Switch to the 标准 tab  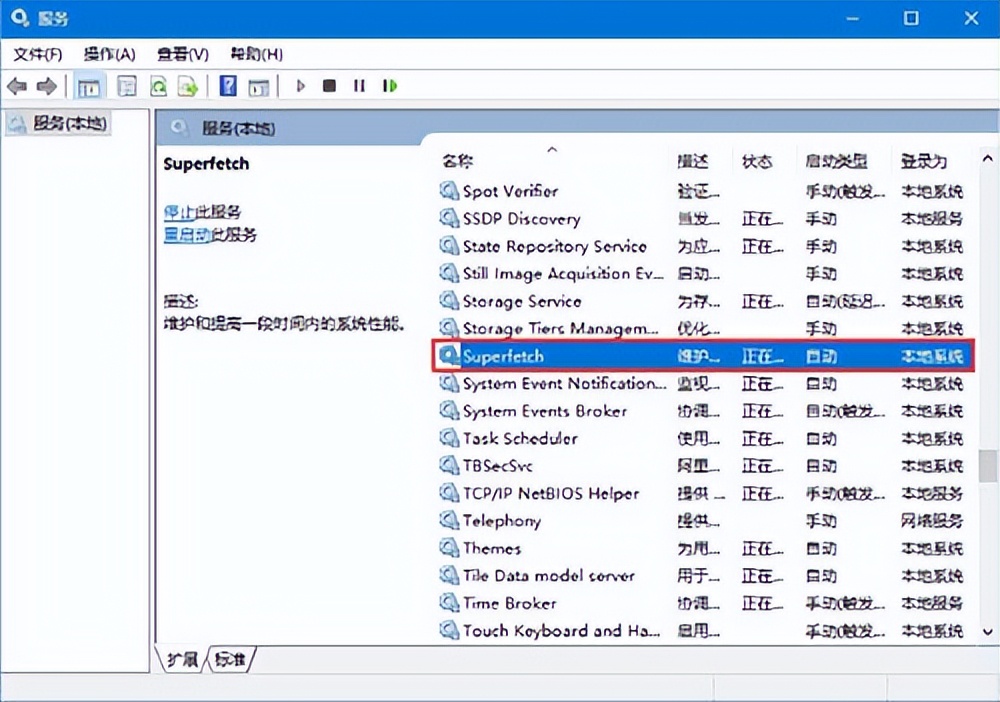pos(232,659)
